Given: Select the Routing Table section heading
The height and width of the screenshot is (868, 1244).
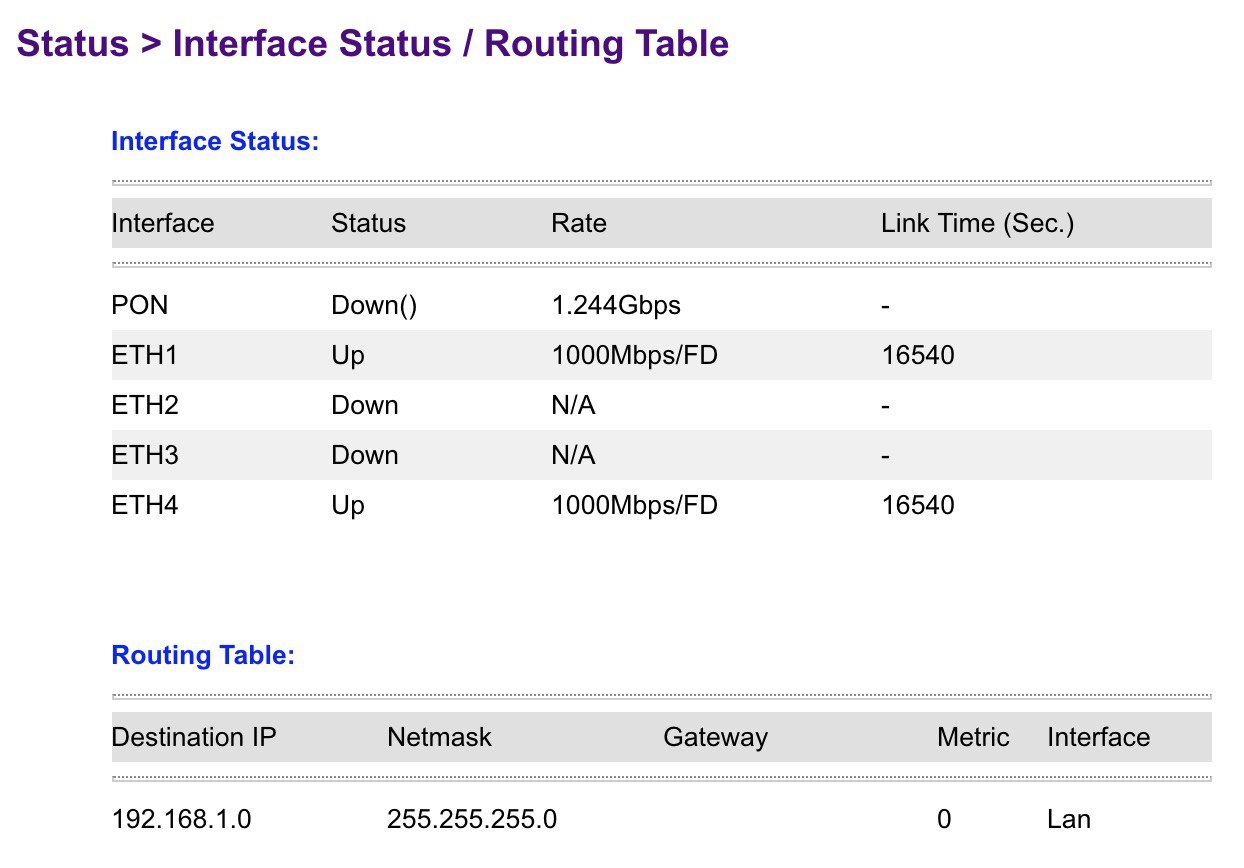Looking at the screenshot, I should pos(203,656).
